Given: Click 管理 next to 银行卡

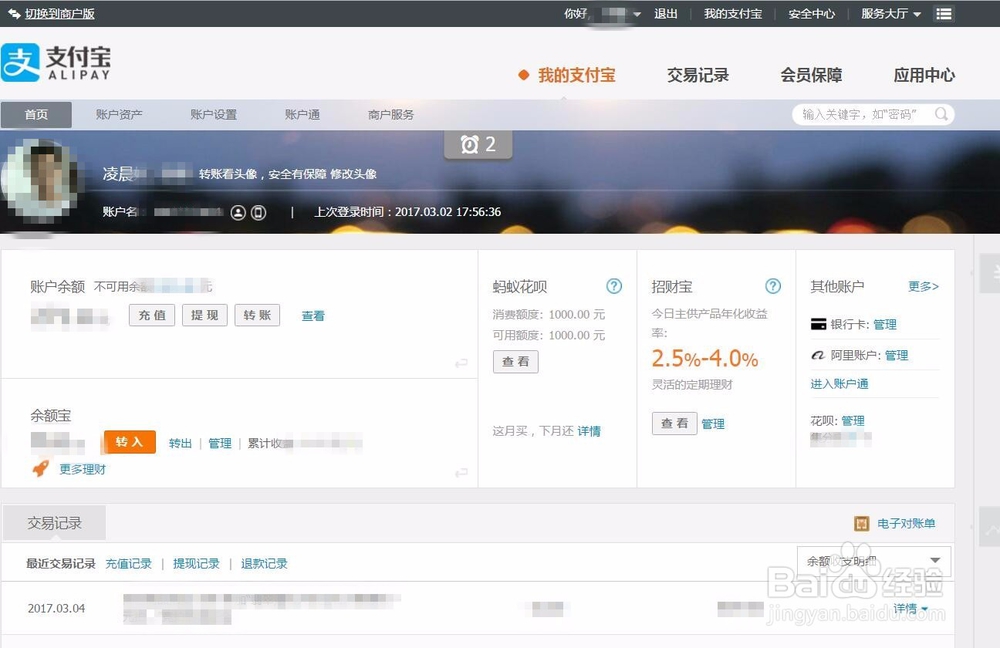Looking at the screenshot, I should 885,325.
